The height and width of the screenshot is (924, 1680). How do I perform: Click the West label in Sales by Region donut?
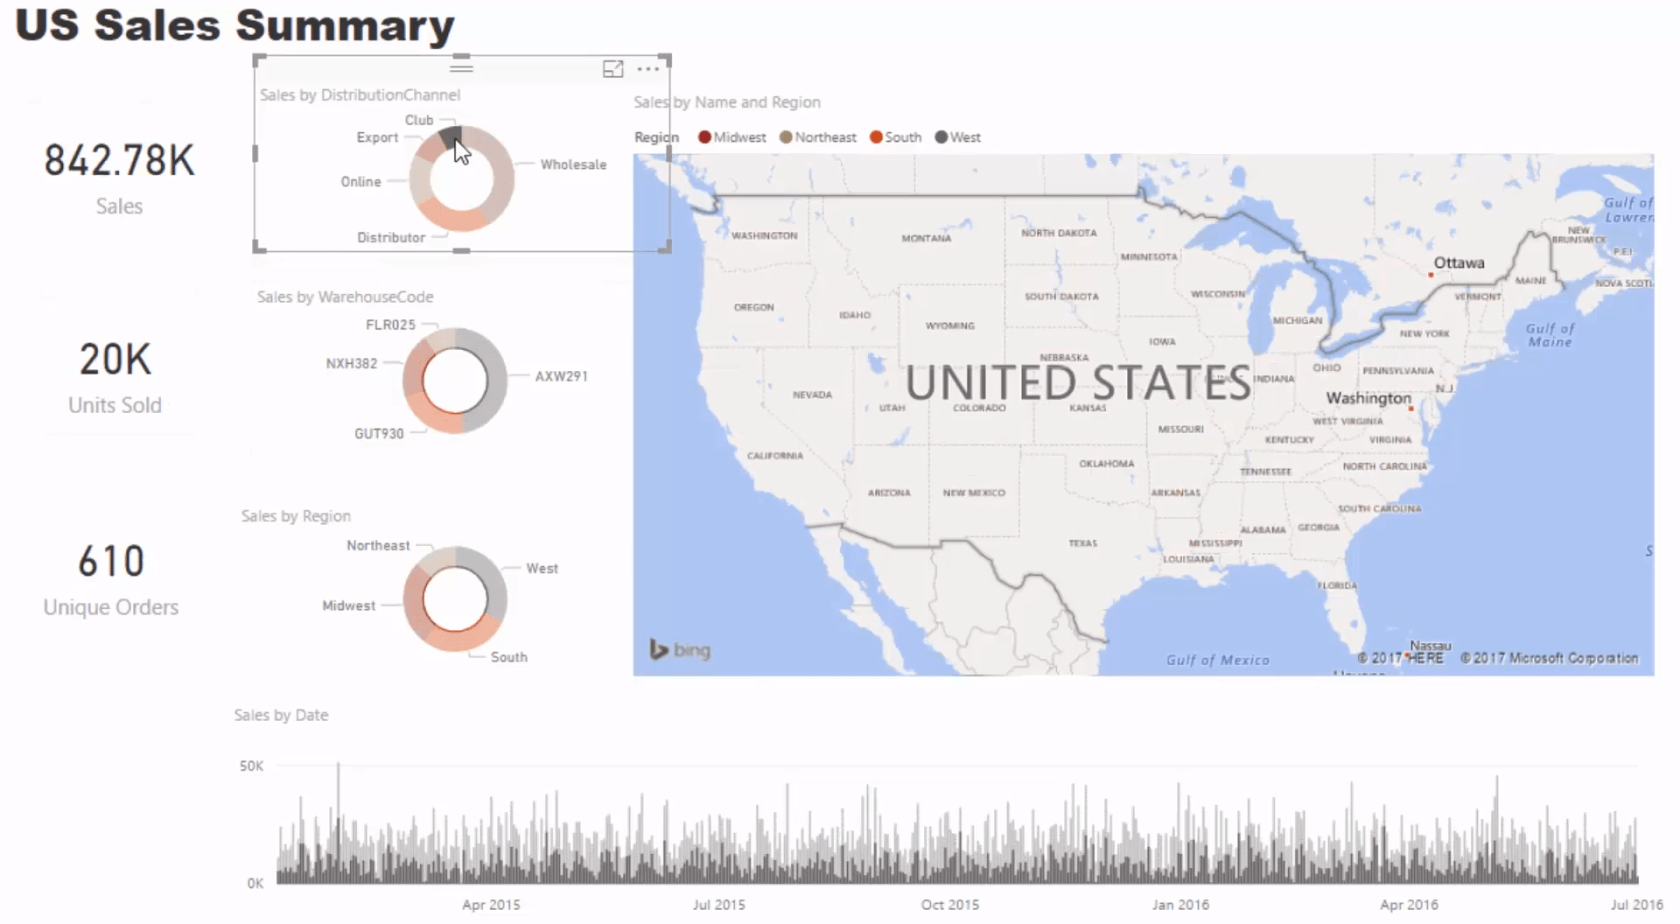click(x=542, y=568)
